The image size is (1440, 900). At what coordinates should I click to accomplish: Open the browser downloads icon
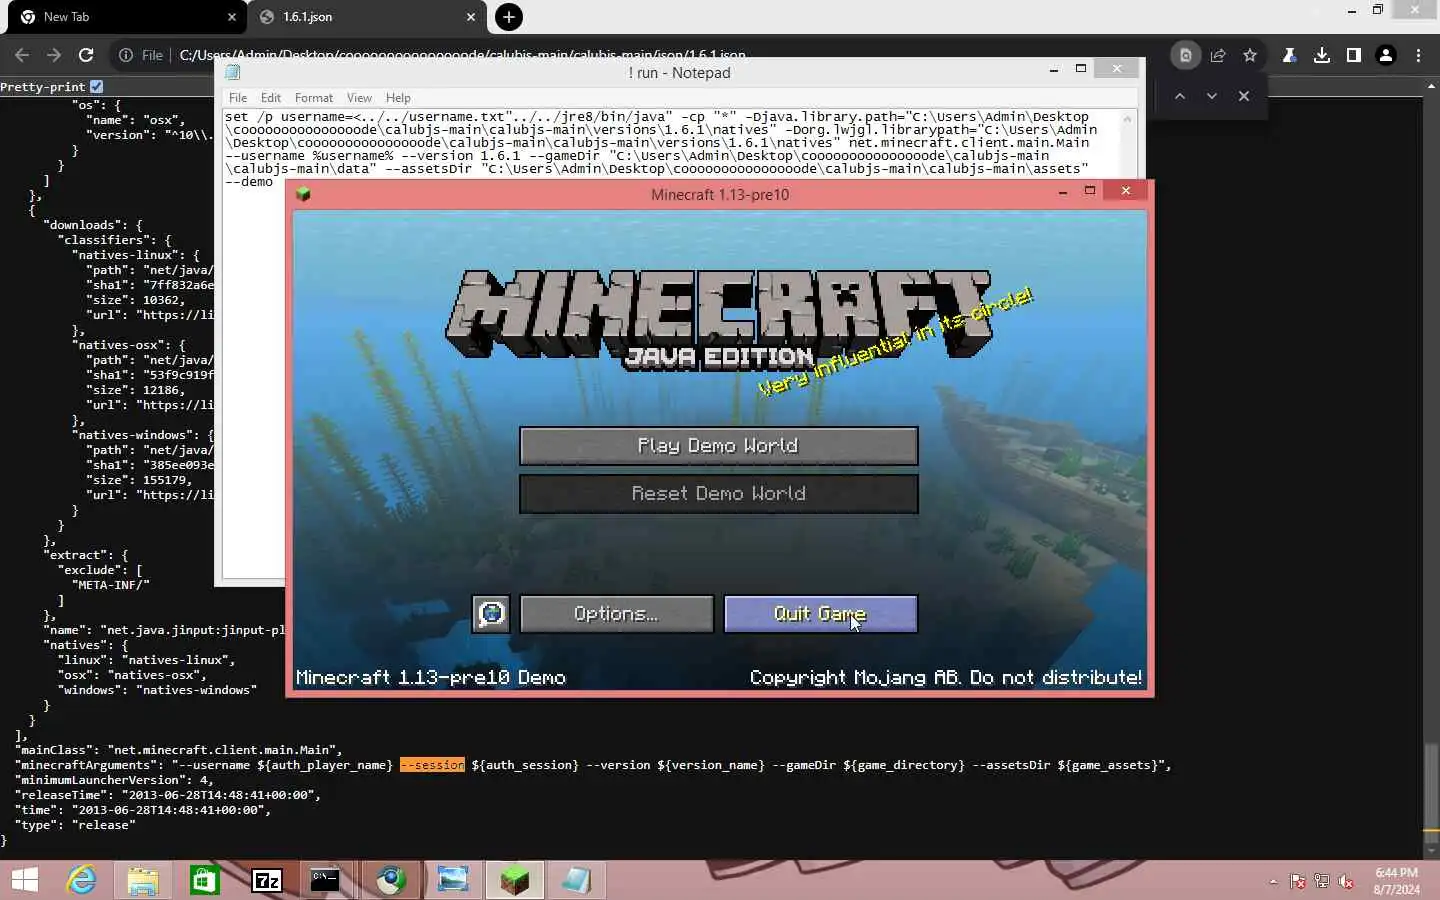pos(1322,56)
